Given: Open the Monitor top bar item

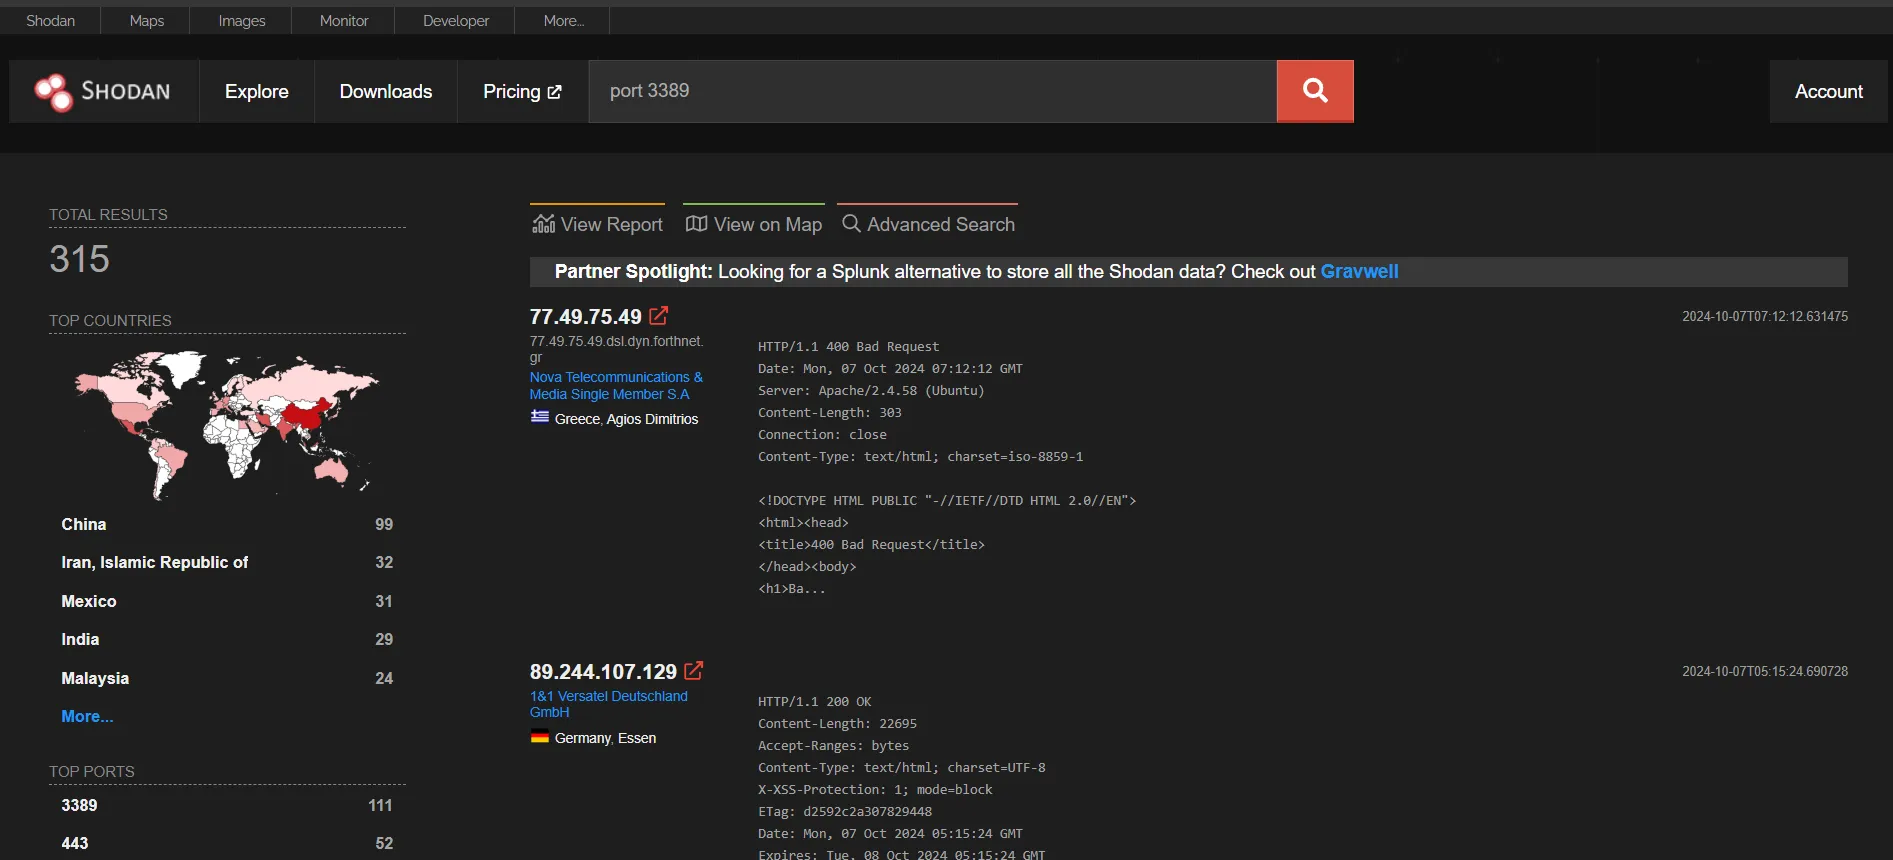Looking at the screenshot, I should (343, 20).
